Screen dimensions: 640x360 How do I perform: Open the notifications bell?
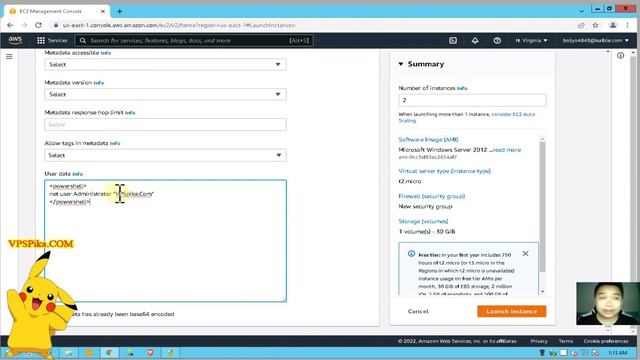point(475,40)
